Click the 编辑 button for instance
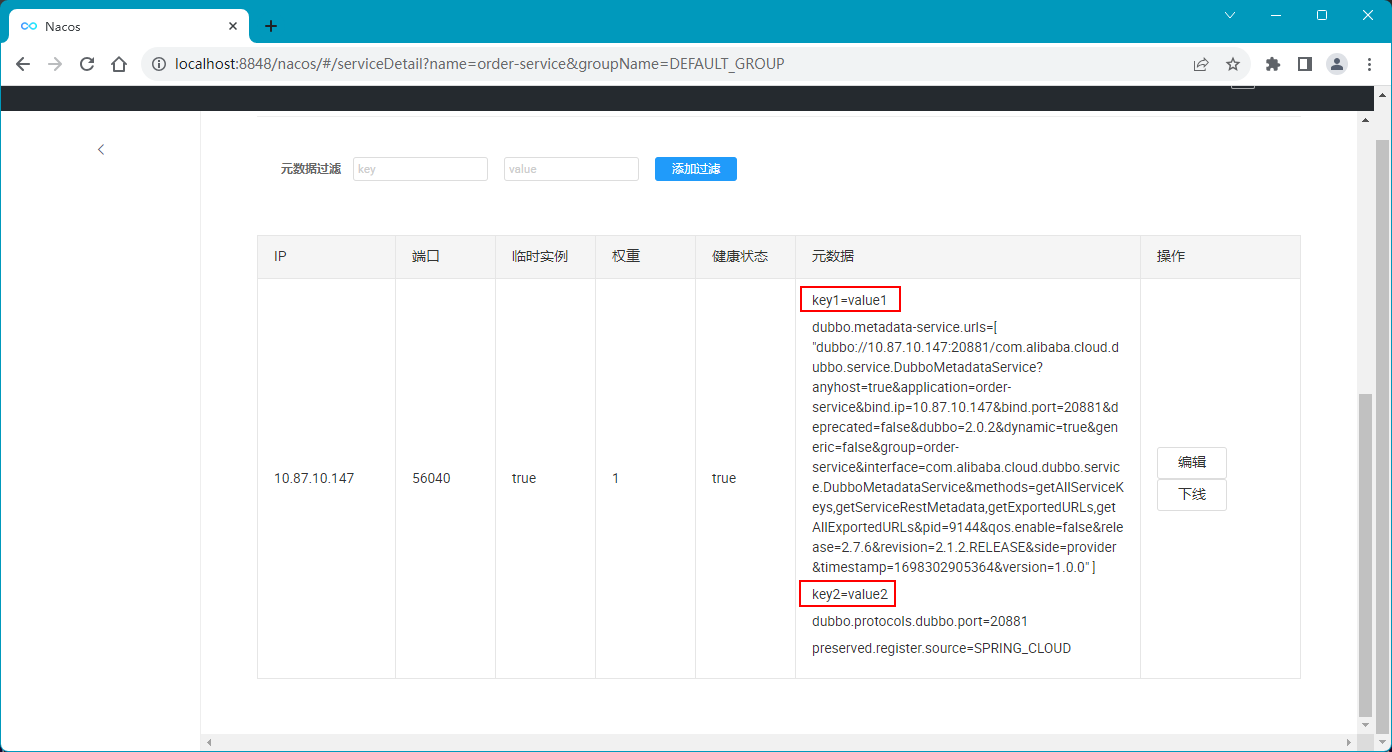 1192,463
